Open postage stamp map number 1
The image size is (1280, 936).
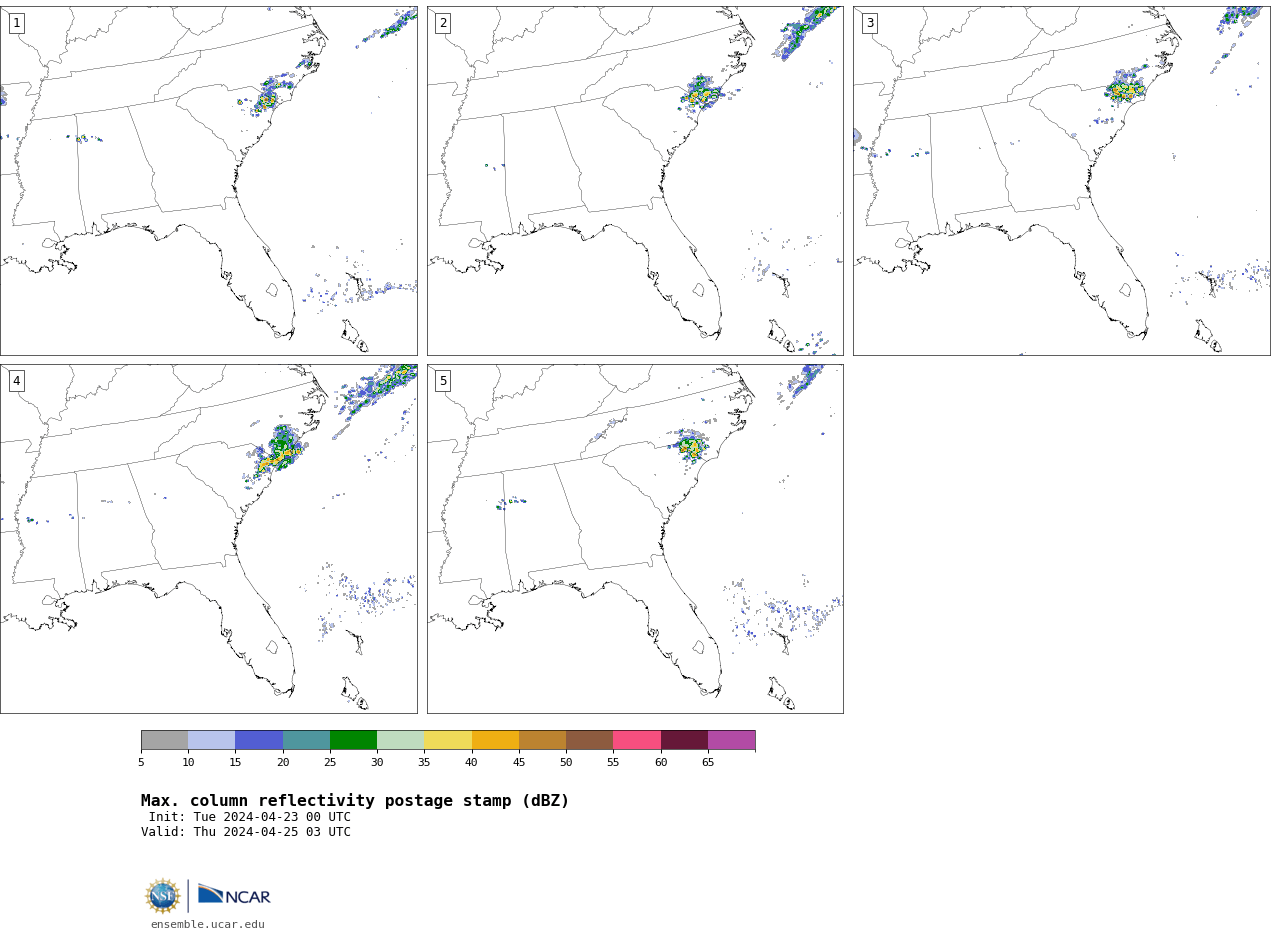208,181
